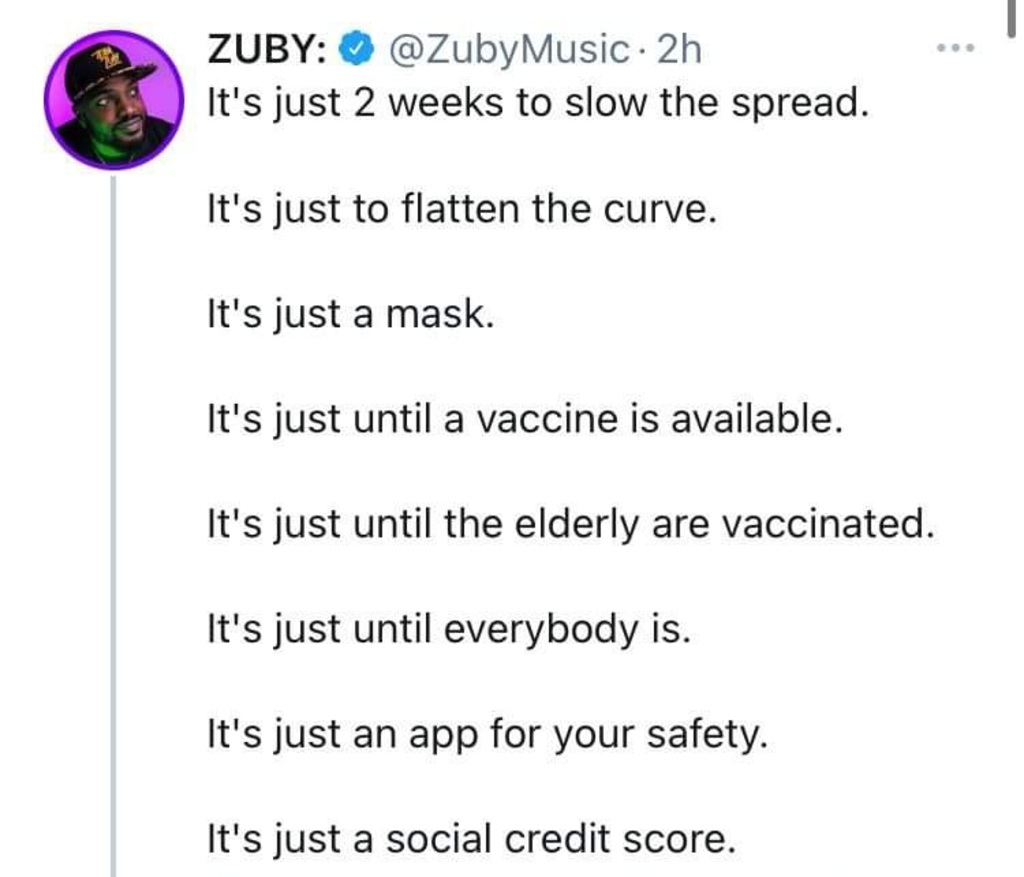Click the ZUBY display name

(x=263, y=48)
